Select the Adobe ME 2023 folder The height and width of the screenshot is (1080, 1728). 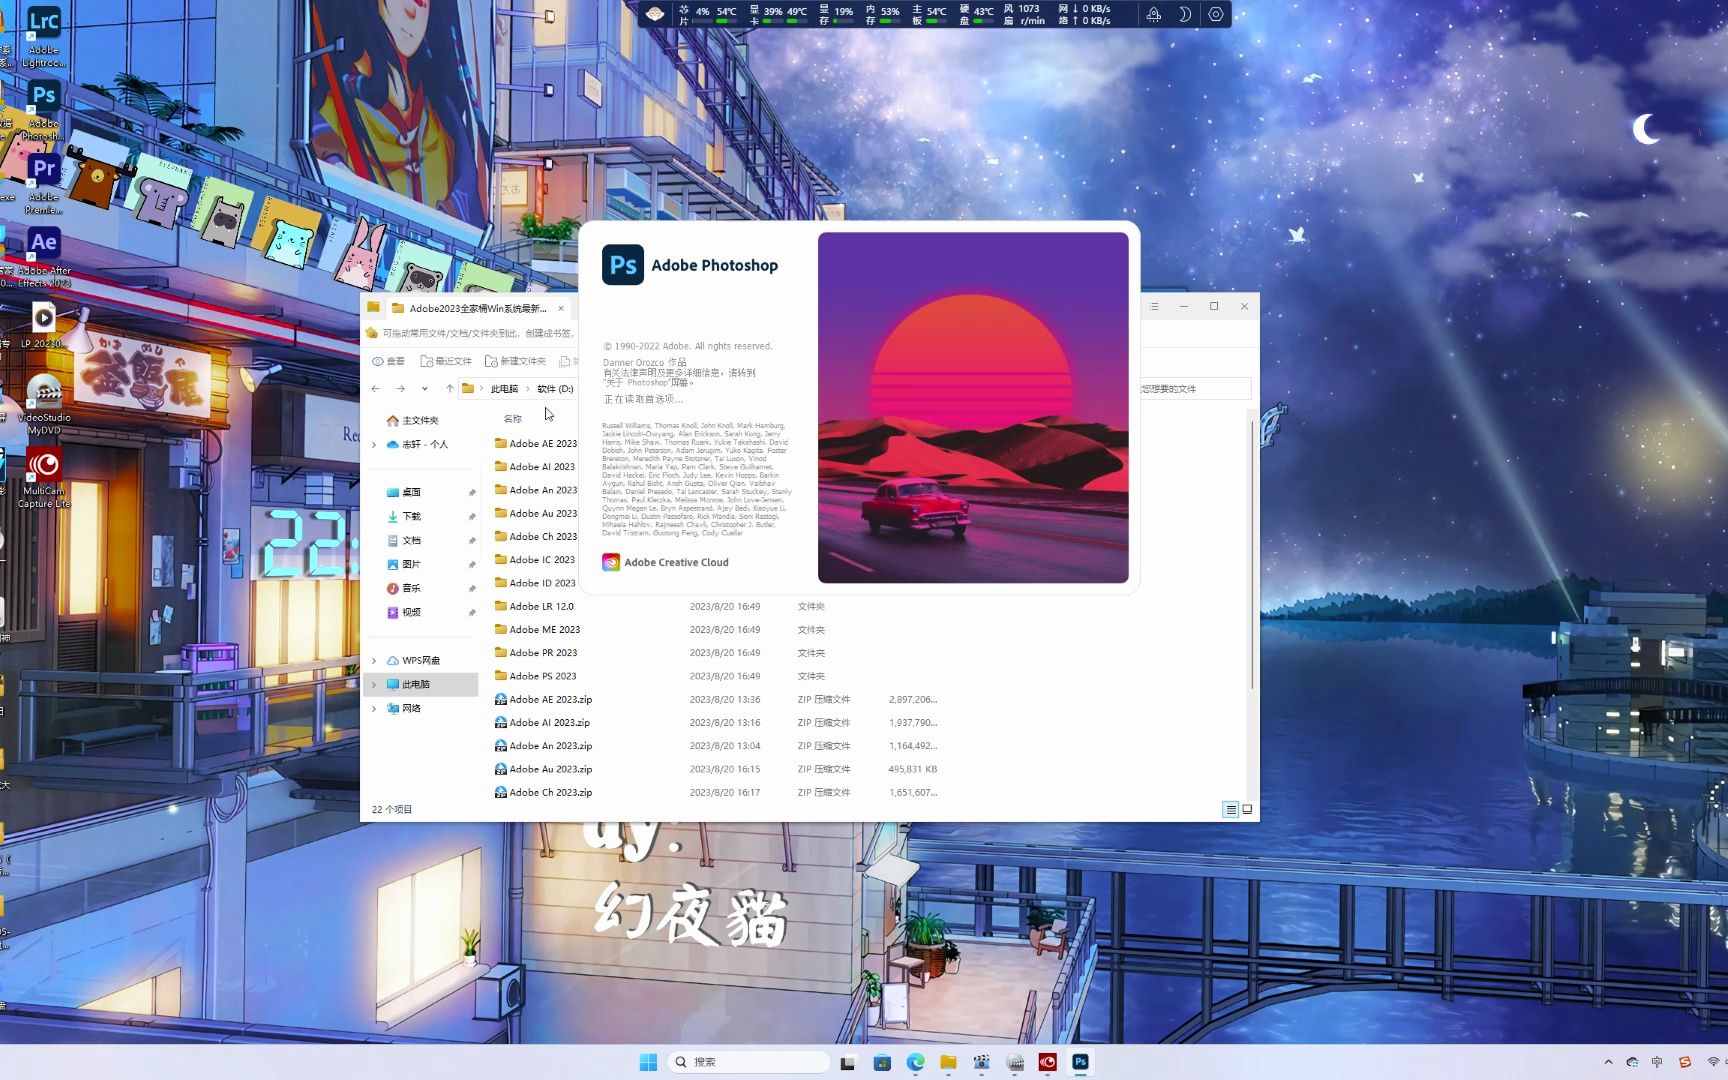(x=538, y=630)
